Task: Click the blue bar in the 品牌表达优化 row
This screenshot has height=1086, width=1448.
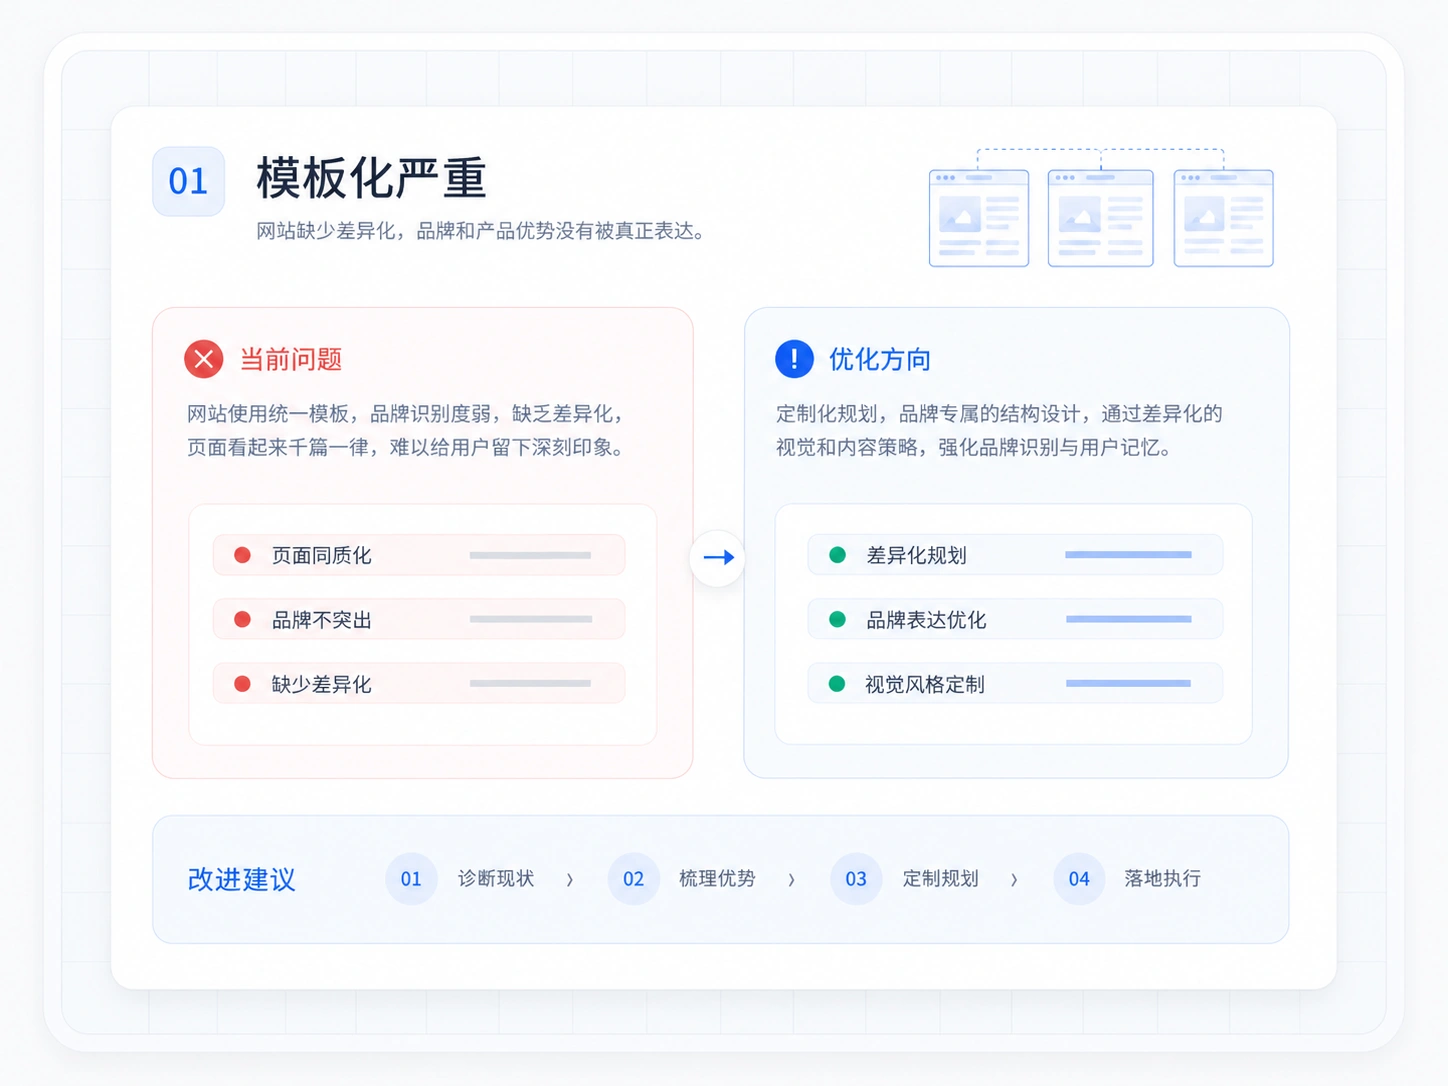Action: click(1128, 619)
